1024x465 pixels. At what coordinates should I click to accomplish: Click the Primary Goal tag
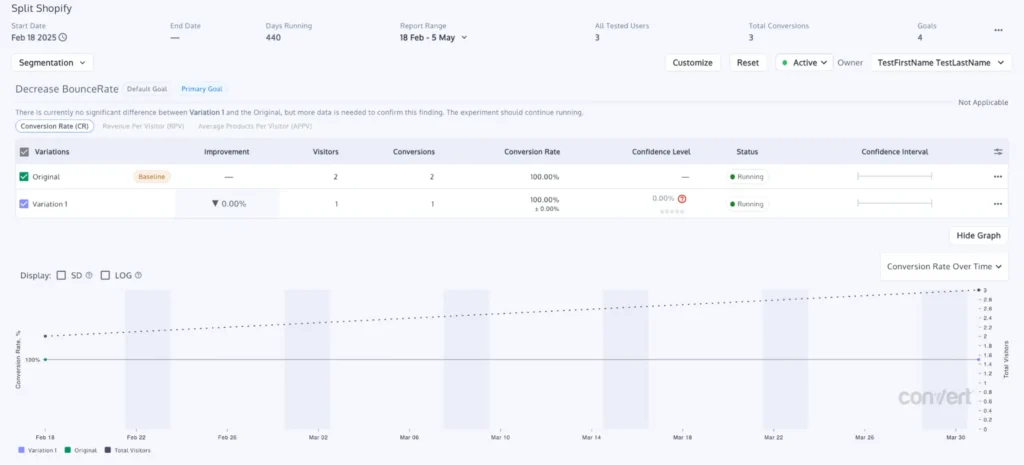pyautogui.click(x=201, y=89)
